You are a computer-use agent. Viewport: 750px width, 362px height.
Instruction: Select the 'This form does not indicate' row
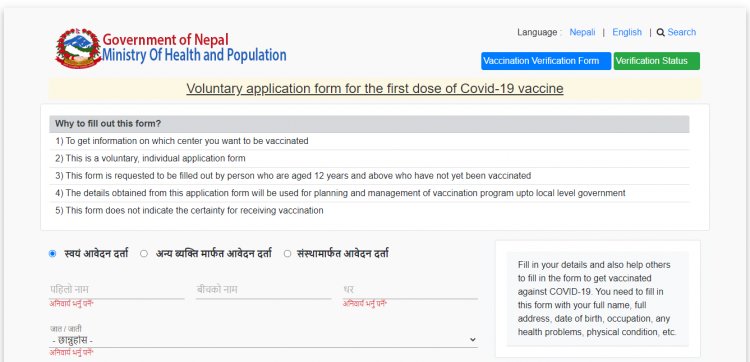click(369, 210)
